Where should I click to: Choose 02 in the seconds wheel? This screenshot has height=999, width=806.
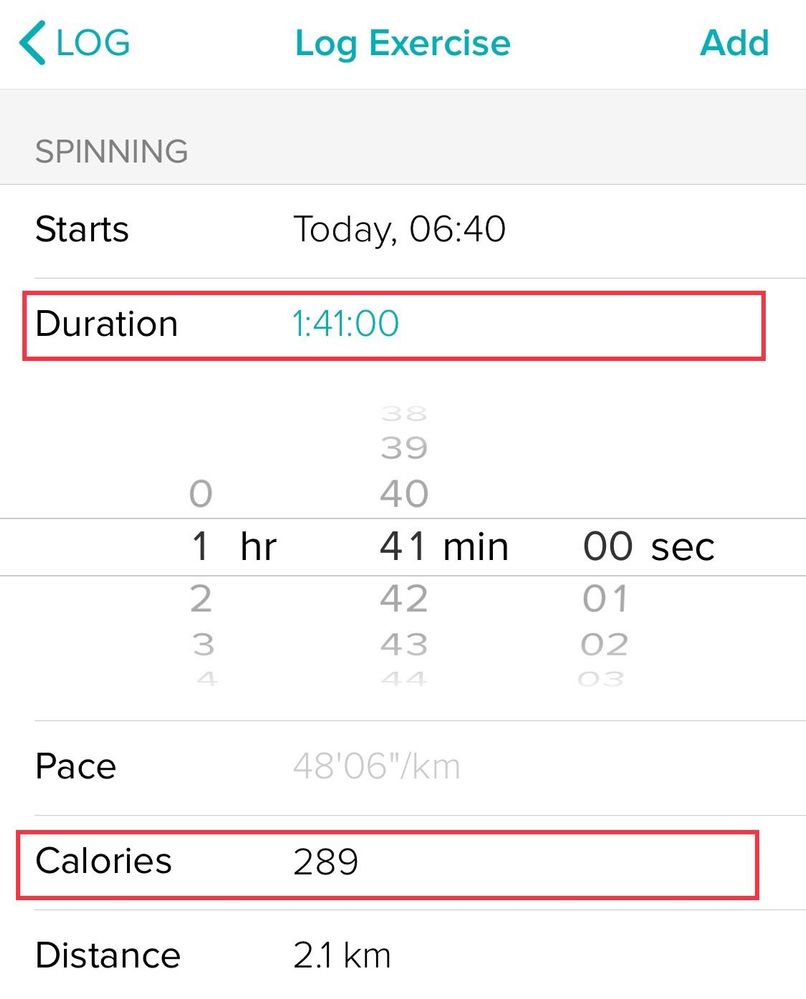tap(605, 644)
